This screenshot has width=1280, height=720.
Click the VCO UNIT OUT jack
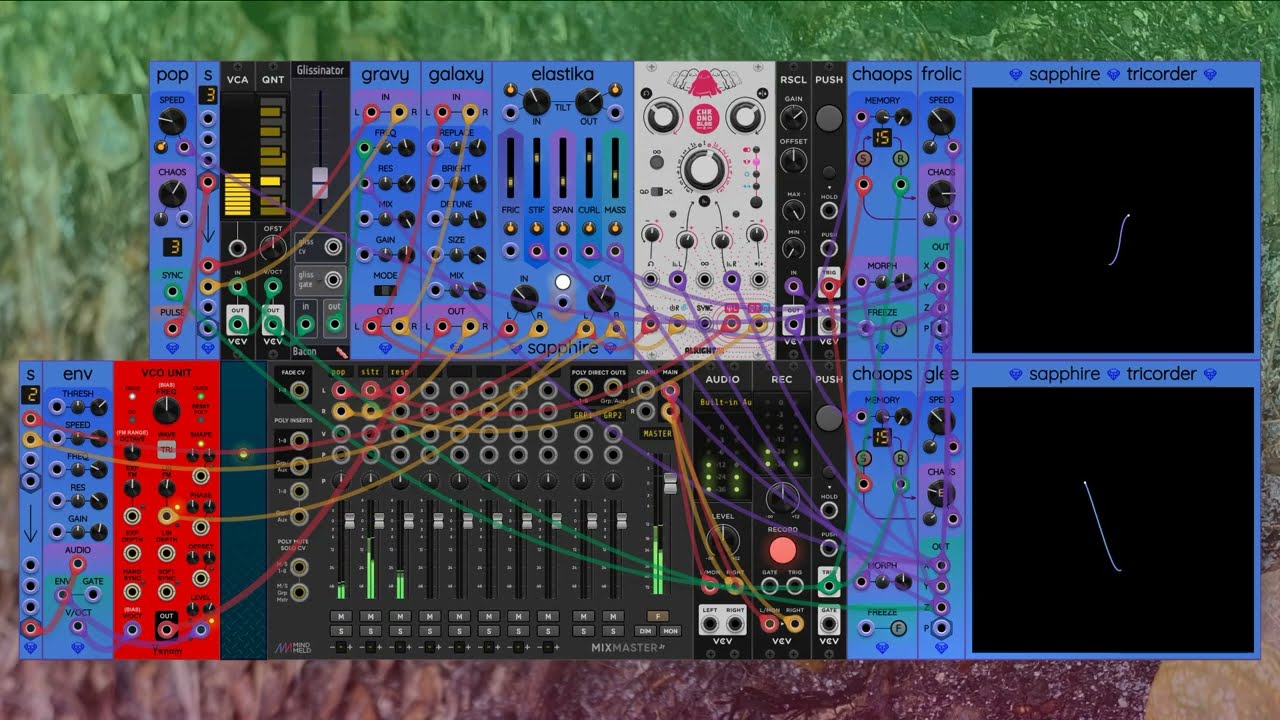pos(167,629)
